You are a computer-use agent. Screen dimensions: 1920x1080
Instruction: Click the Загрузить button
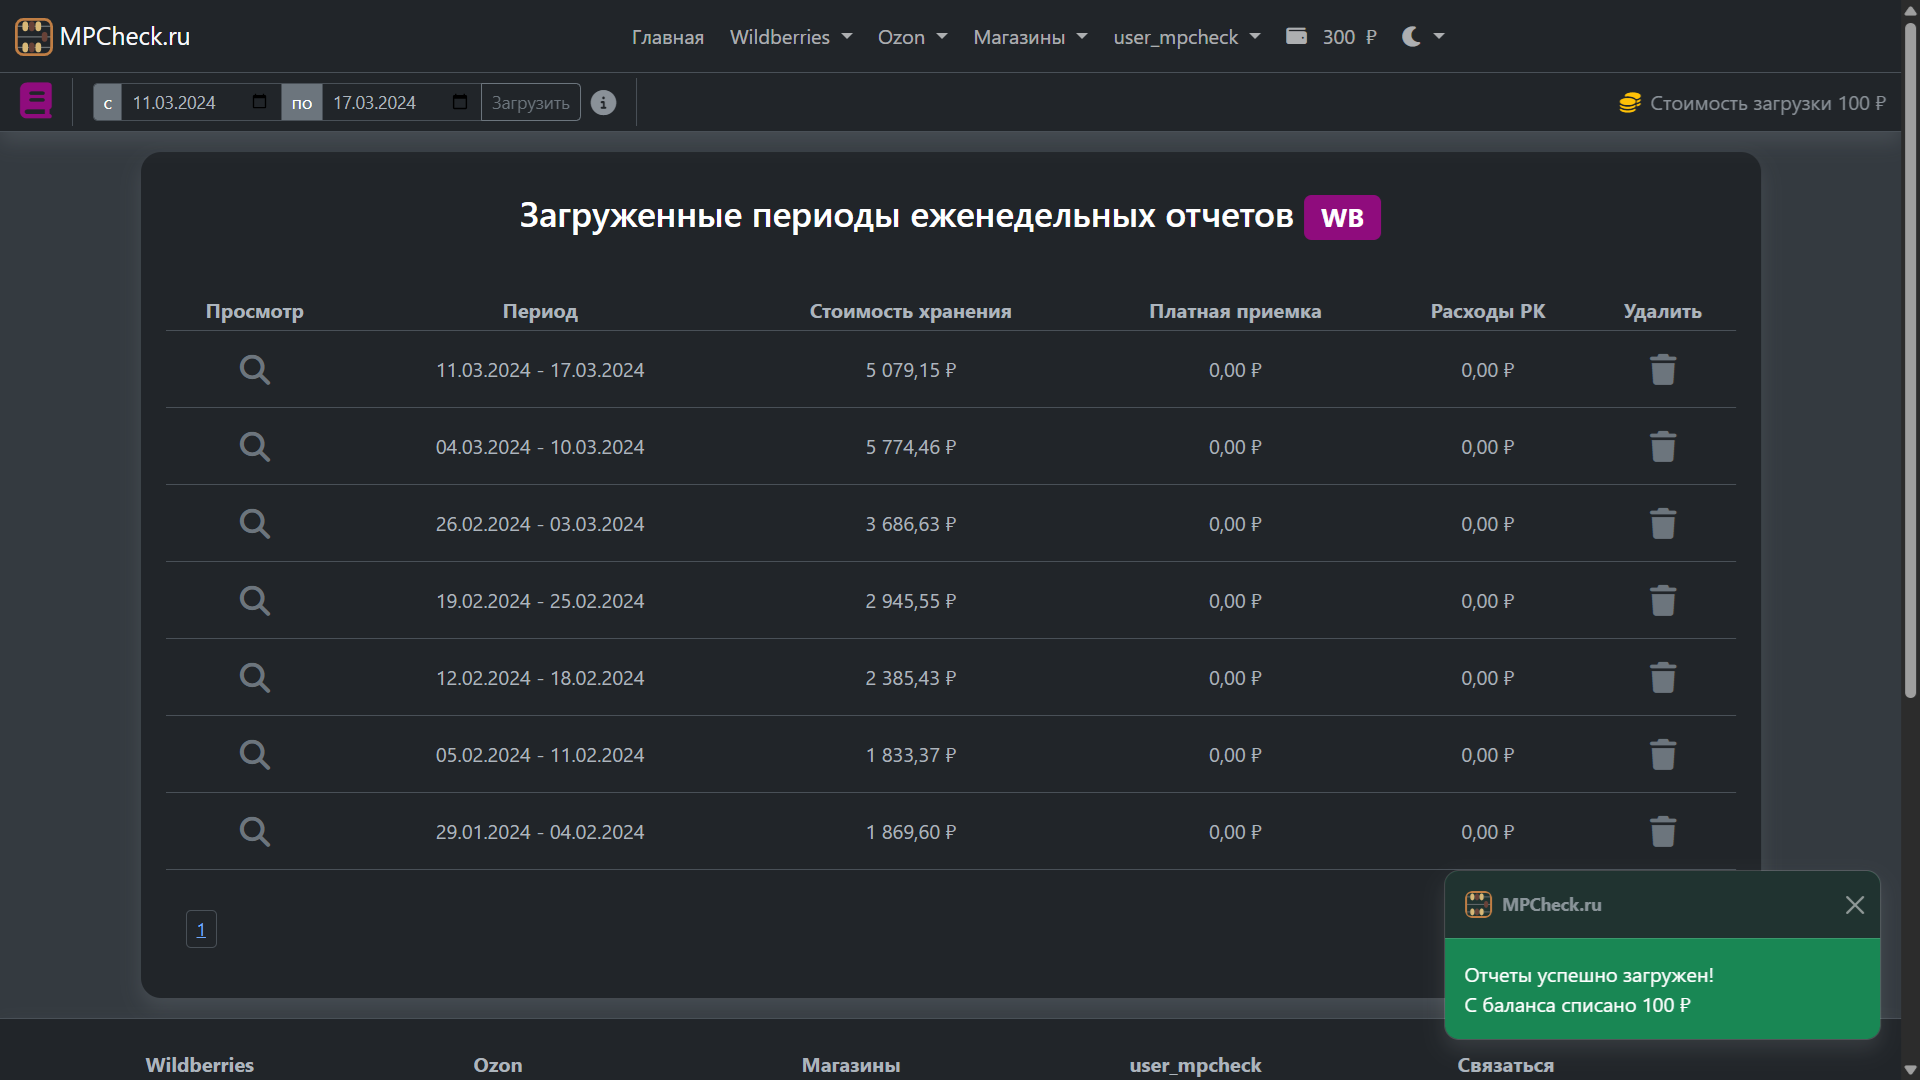(x=530, y=101)
